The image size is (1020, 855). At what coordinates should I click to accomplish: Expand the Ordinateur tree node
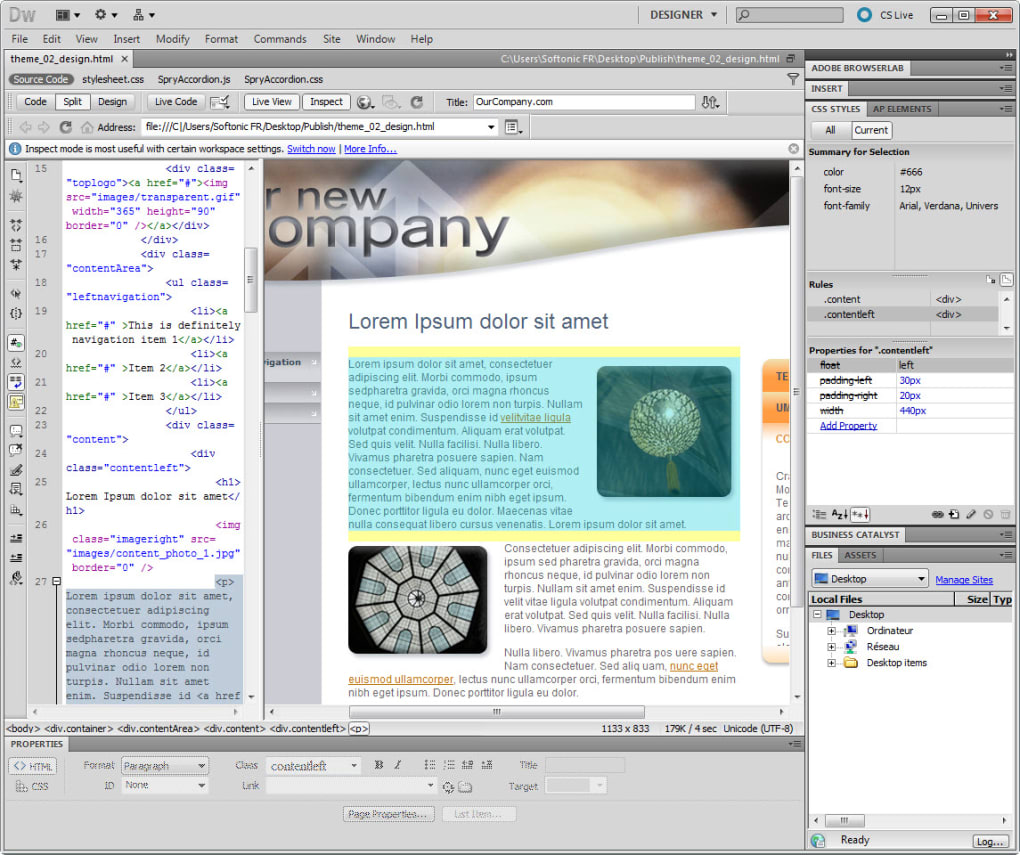(x=831, y=631)
